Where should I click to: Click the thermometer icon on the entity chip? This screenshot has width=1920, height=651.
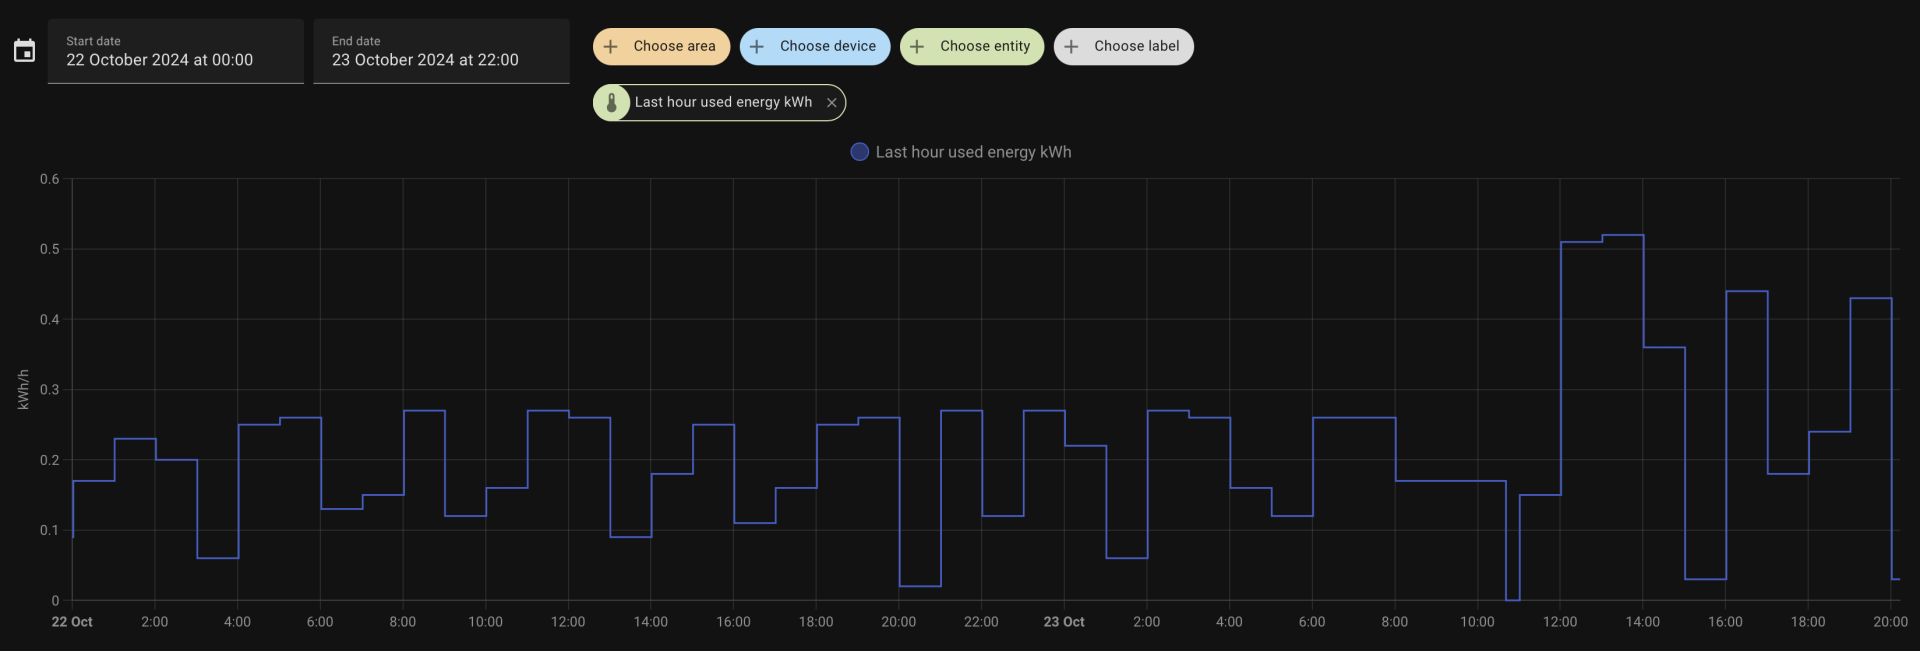[x=612, y=103]
